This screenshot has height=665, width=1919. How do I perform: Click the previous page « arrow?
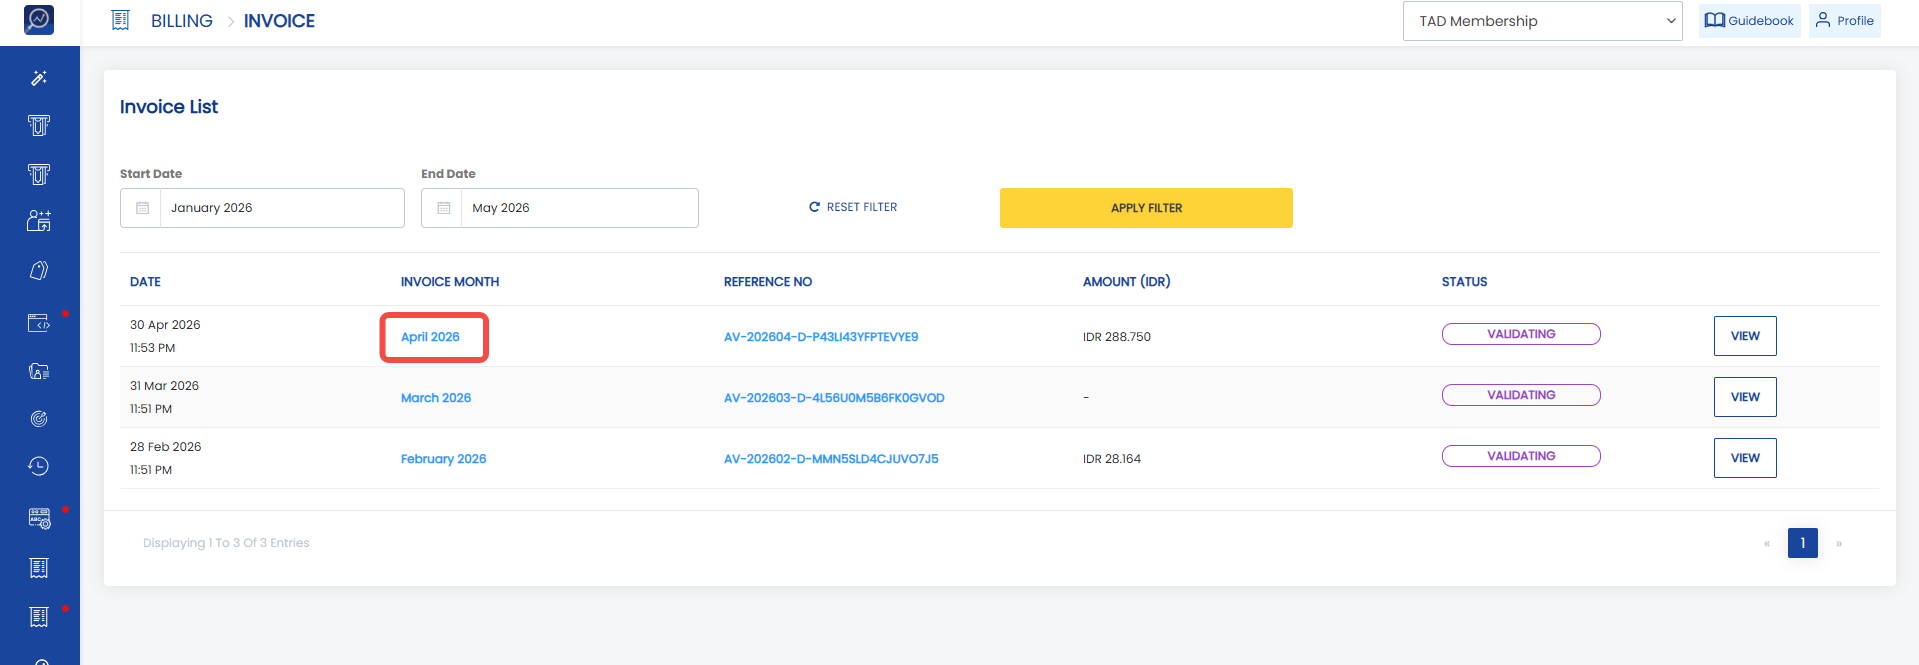point(1767,544)
